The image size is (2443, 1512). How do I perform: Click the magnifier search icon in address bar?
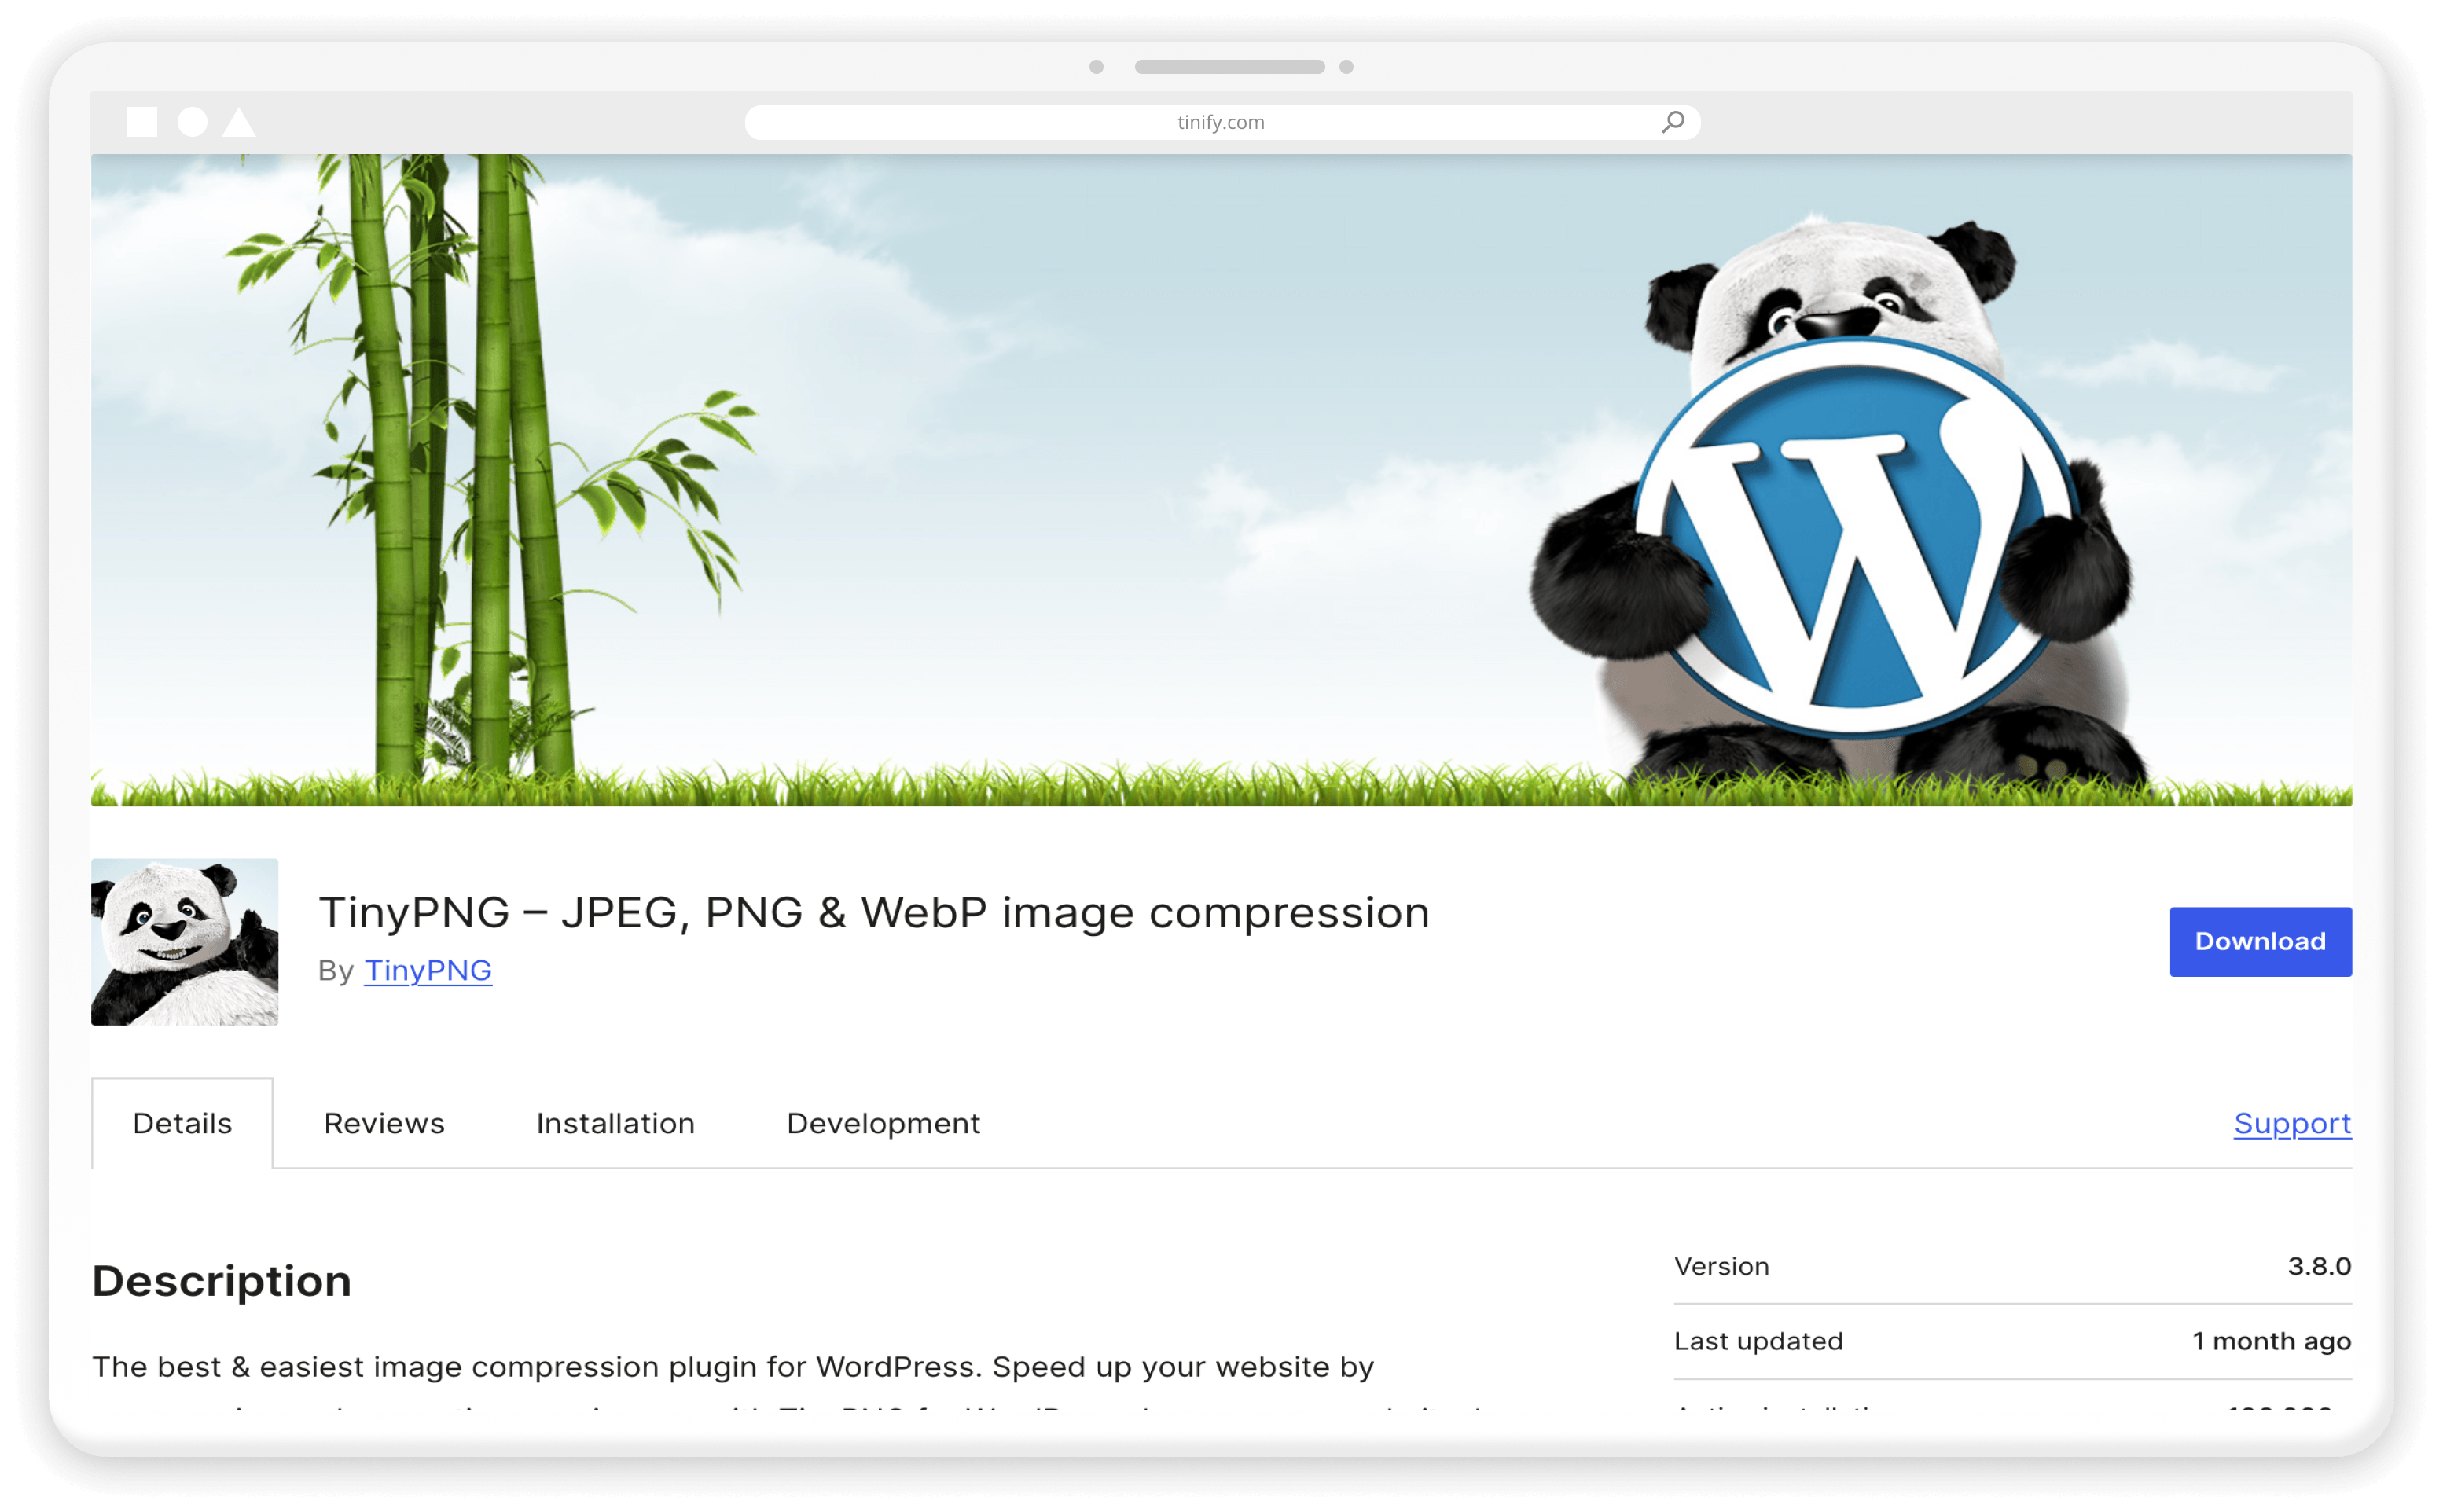tap(1673, 122)
